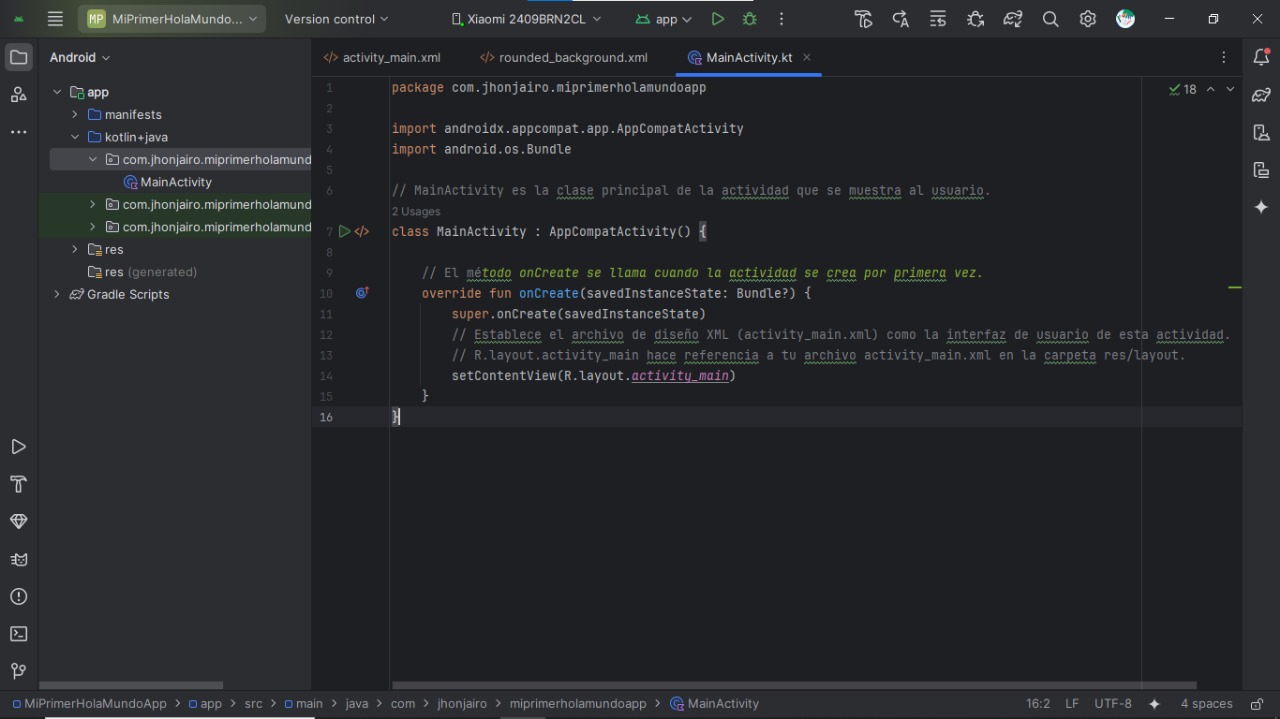
Task: Close the MainActivity.kt tab
Action: (x=807, y=58)
